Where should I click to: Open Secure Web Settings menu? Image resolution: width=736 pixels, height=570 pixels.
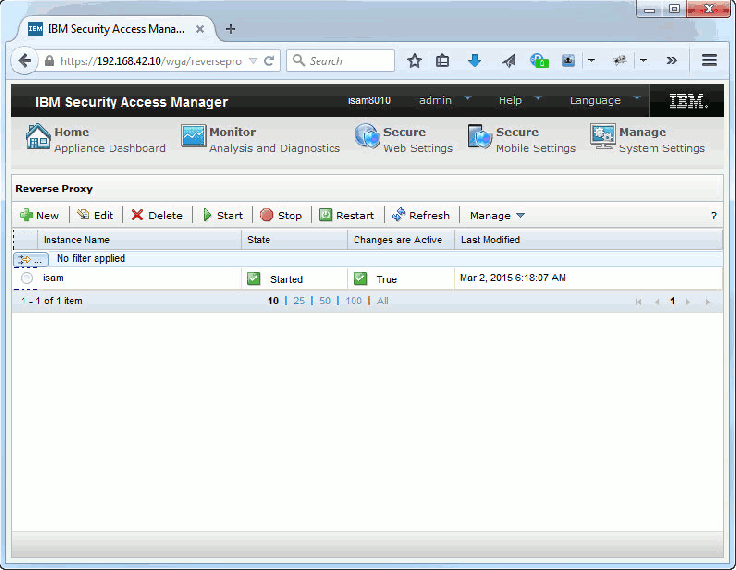pyautogui.click(x=403, y=139)
